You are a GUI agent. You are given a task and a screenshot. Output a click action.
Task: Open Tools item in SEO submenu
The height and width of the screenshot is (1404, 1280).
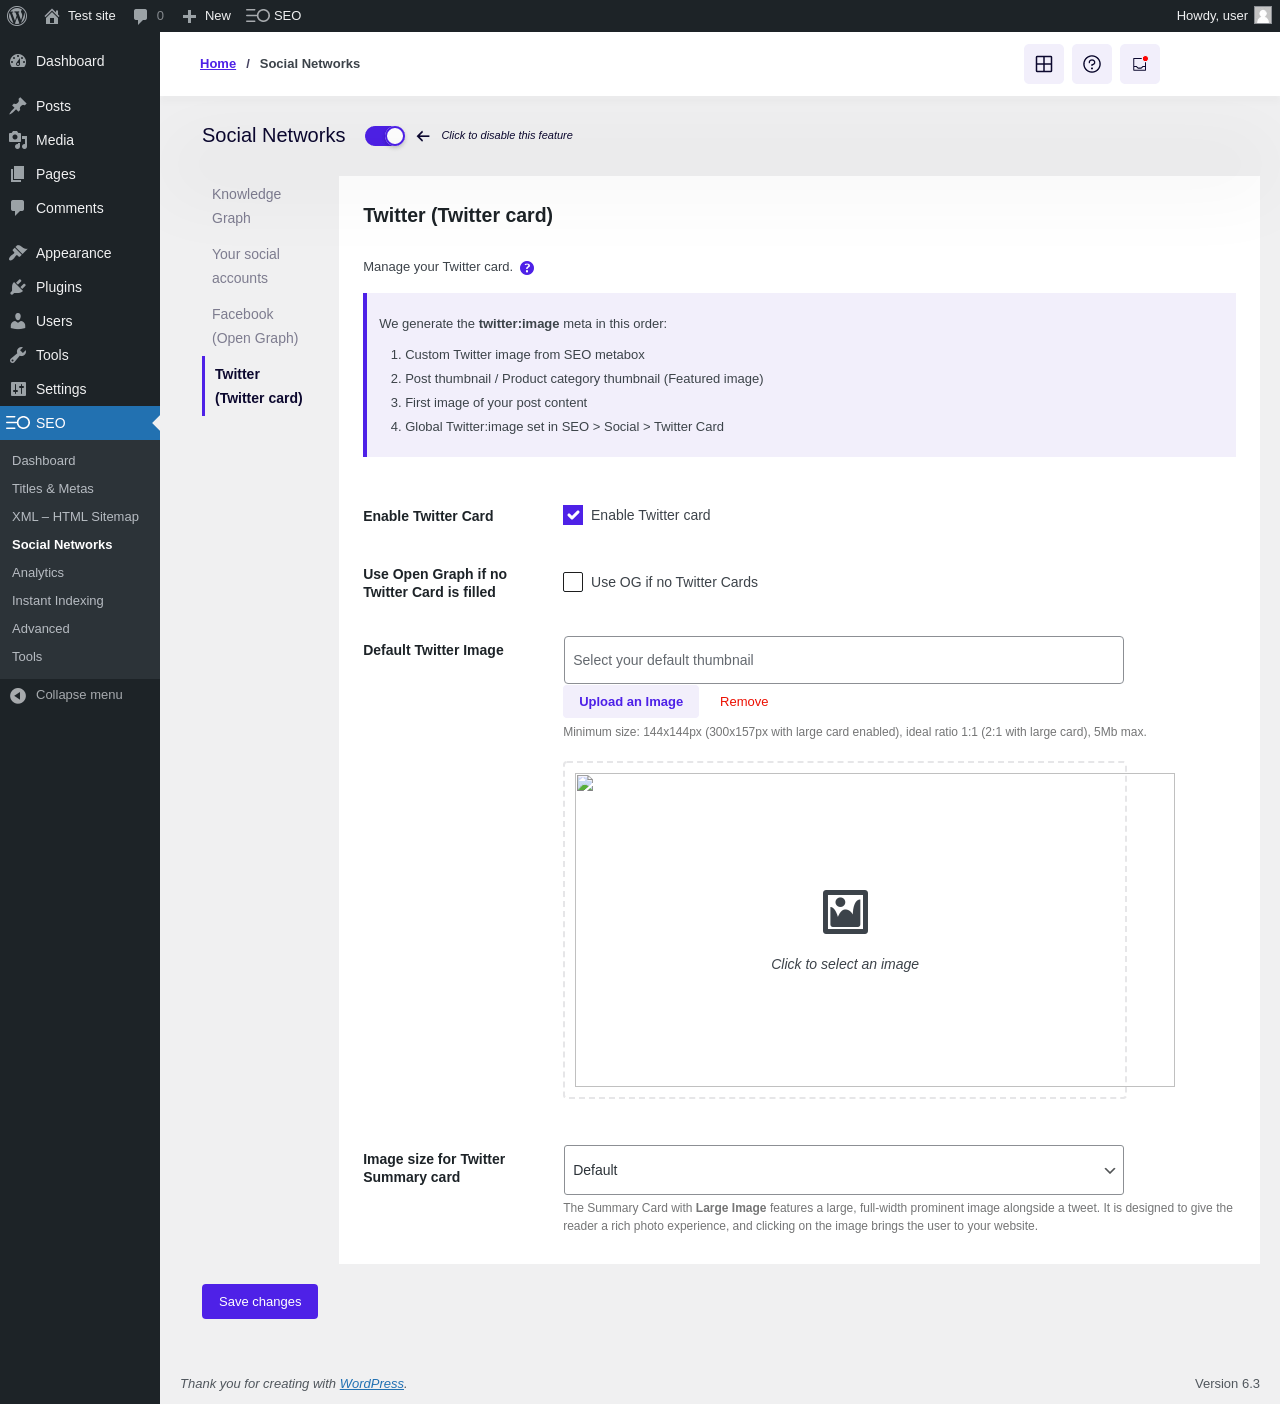point(27,657)
